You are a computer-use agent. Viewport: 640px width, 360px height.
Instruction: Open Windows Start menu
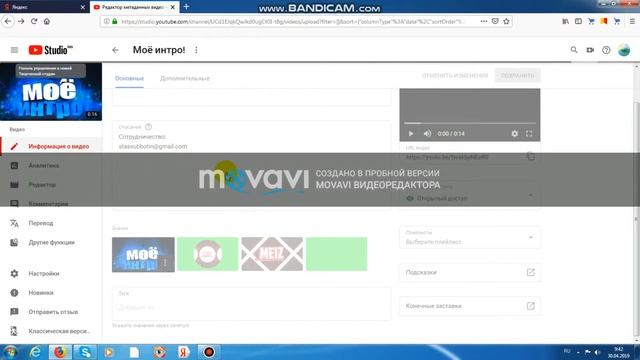[10, 352]
